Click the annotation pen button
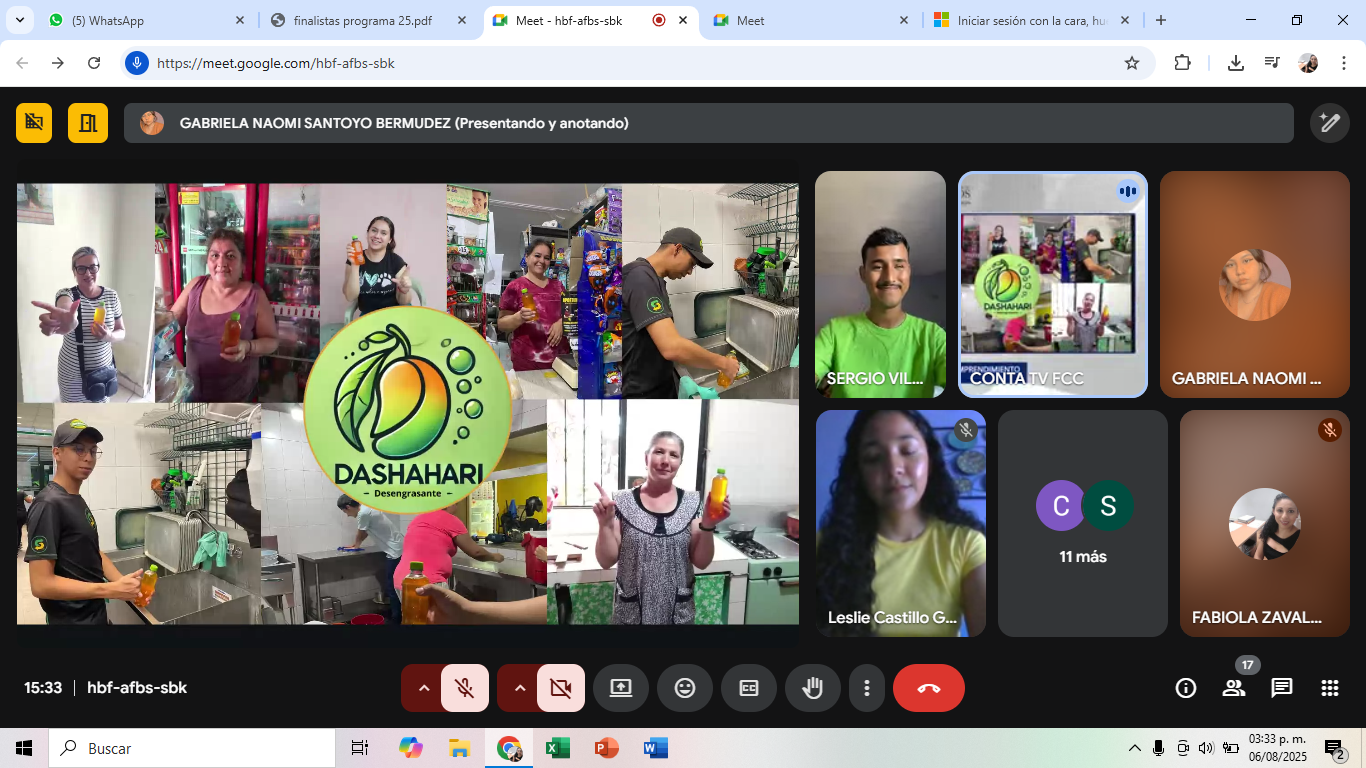The width and height of the screenshot is (1366, 768). (1330, 123)
